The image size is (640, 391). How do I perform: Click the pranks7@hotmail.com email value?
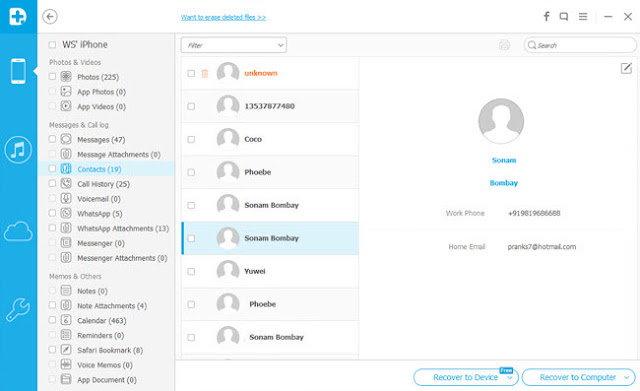coord(542,247)
